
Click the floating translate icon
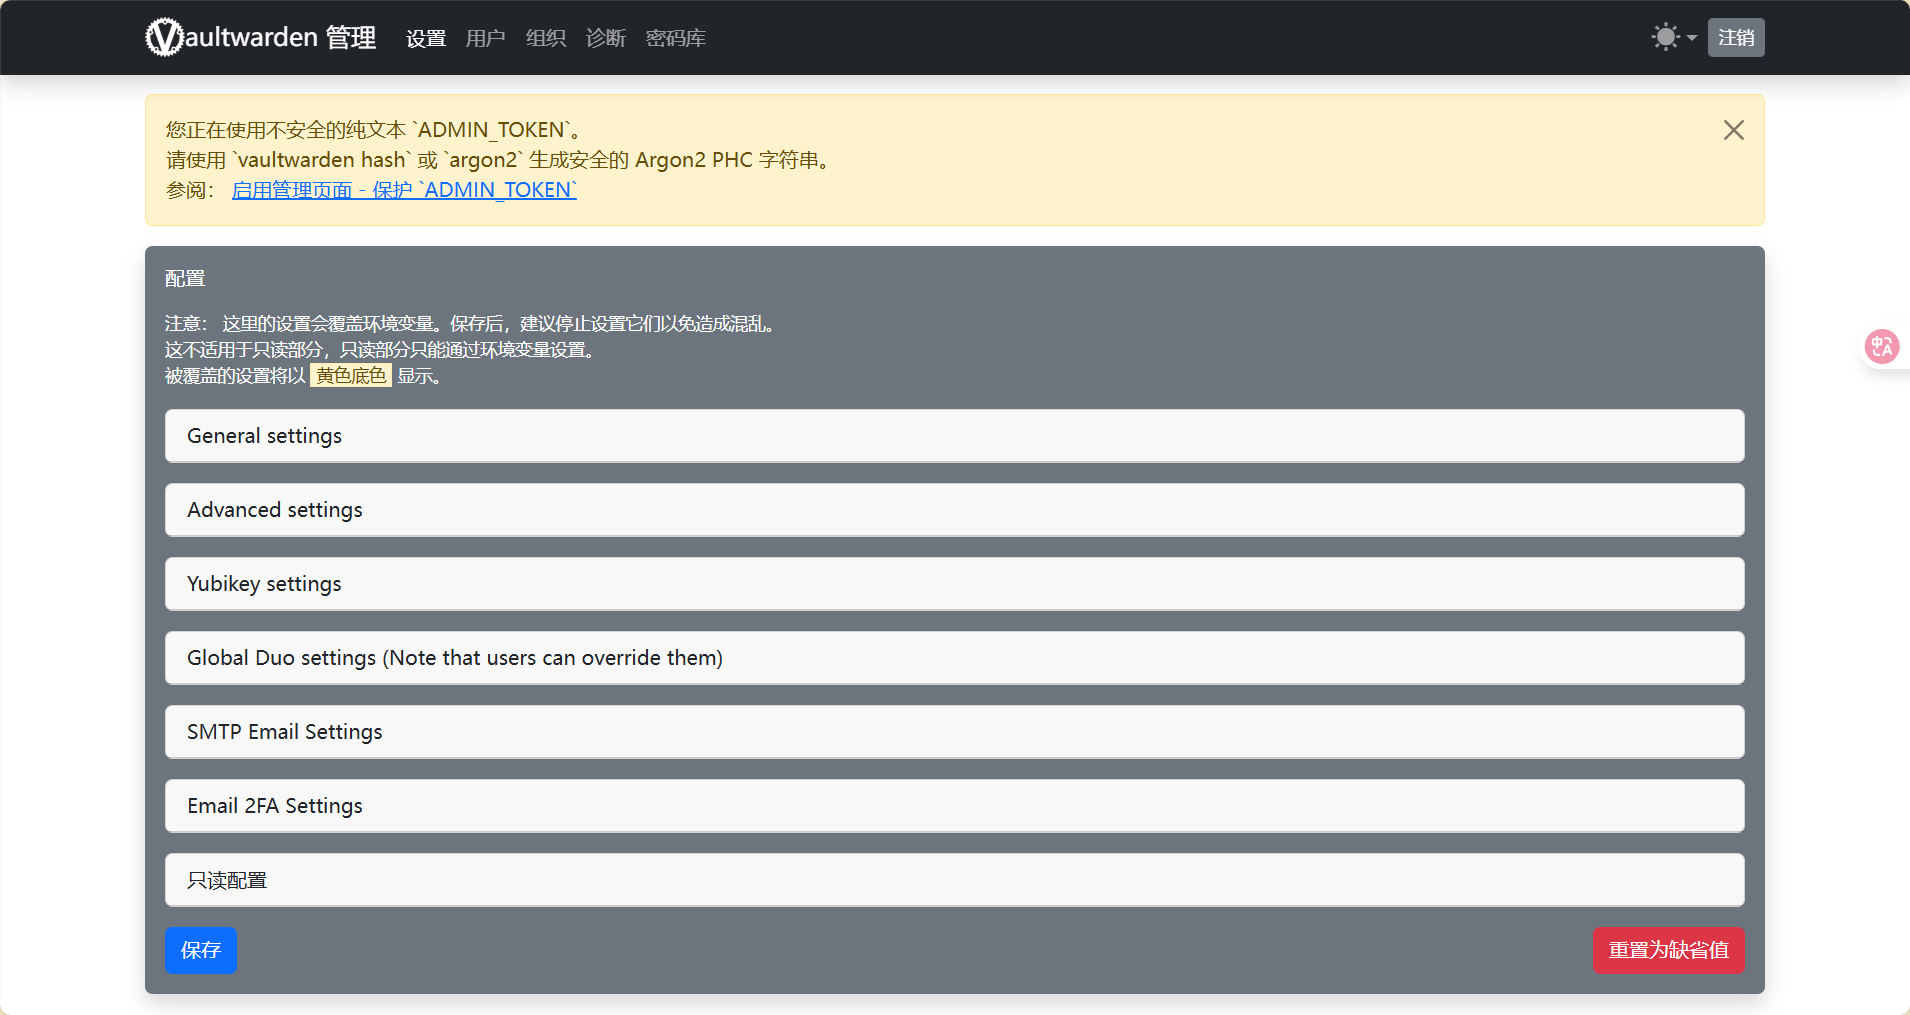coord(1882,347)
